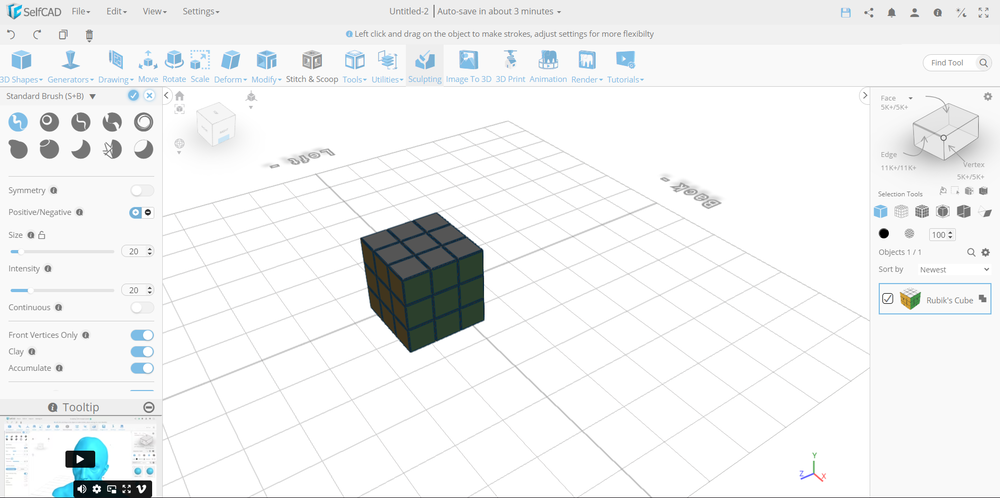This screenshot has height=498, width=1000.
Task: Select the solid cube selection mode
Action: [880, 211]
